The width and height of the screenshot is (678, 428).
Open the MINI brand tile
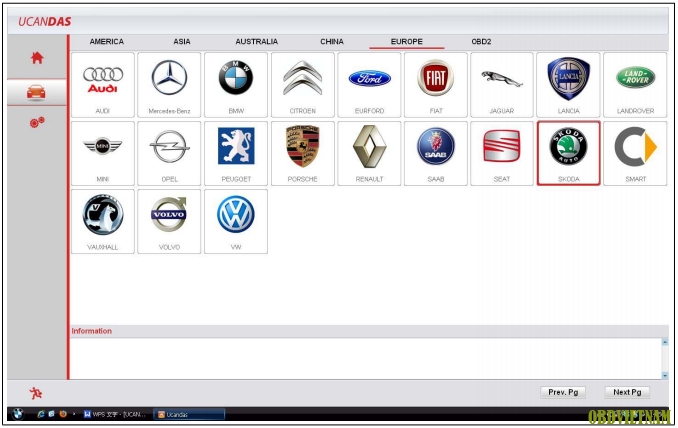click(x=103, y=153)
